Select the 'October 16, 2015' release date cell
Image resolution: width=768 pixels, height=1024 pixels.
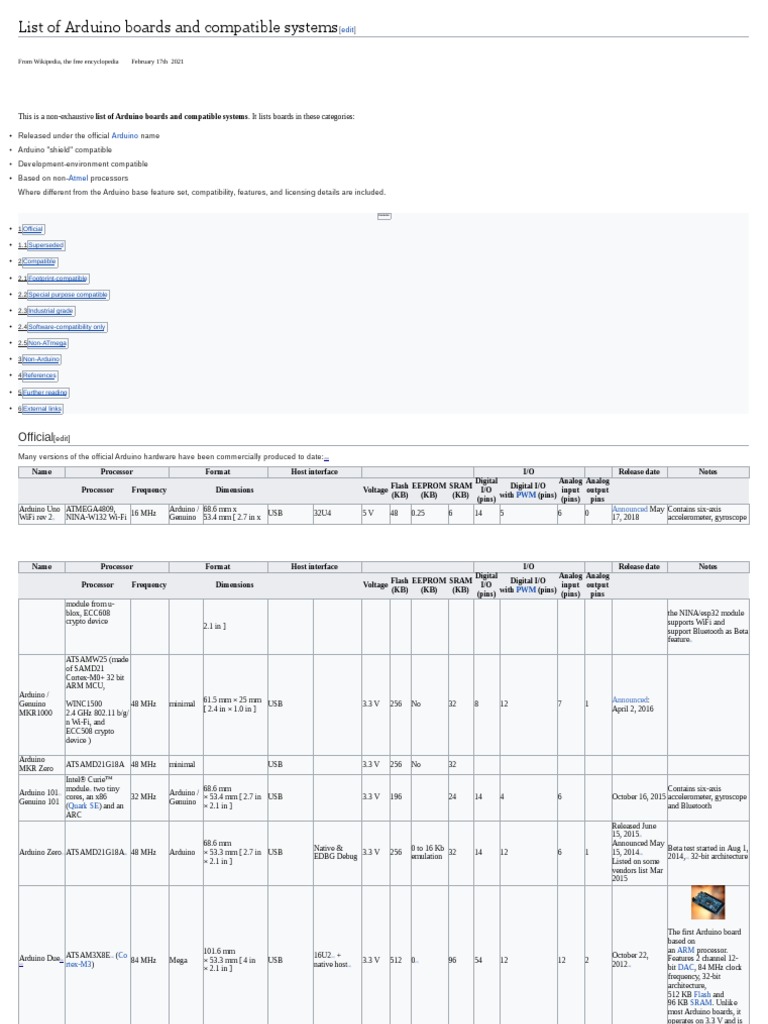[639, 797]
